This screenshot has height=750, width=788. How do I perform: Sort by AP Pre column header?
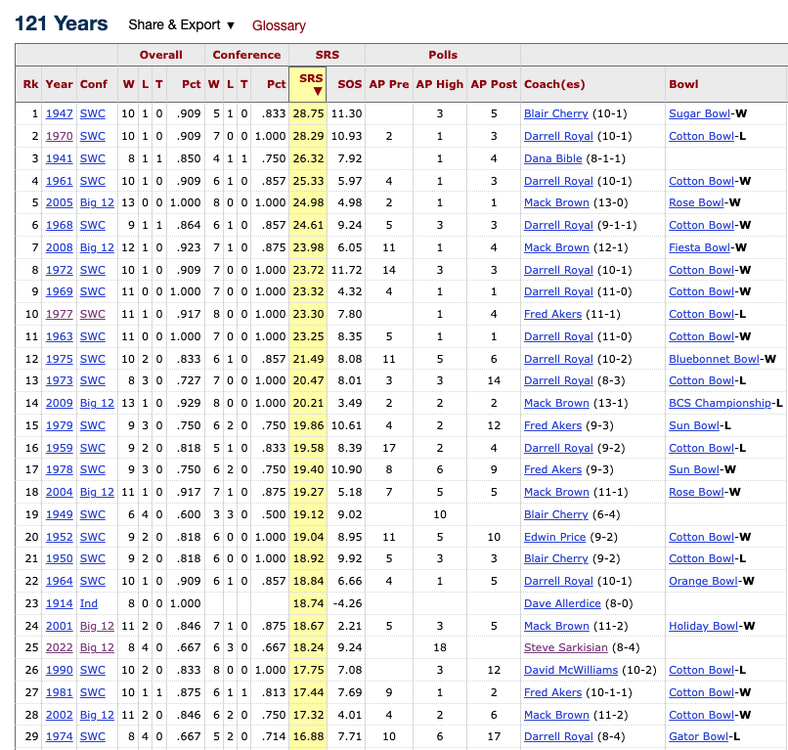[388, 85]
